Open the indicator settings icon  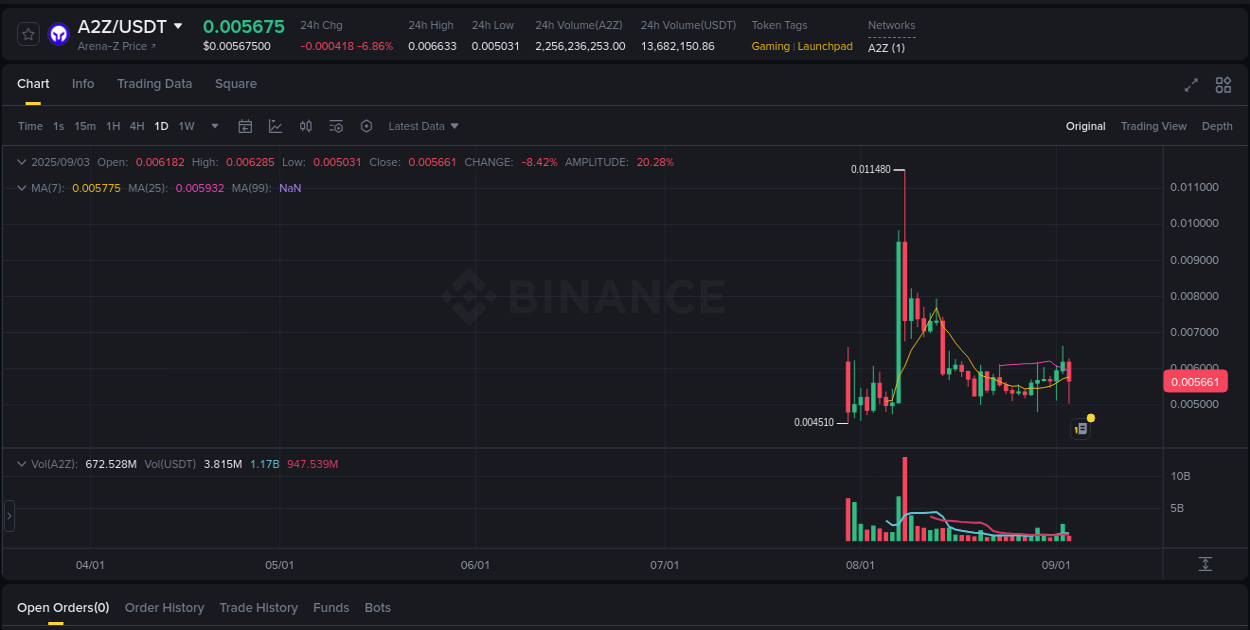[336, 126]
